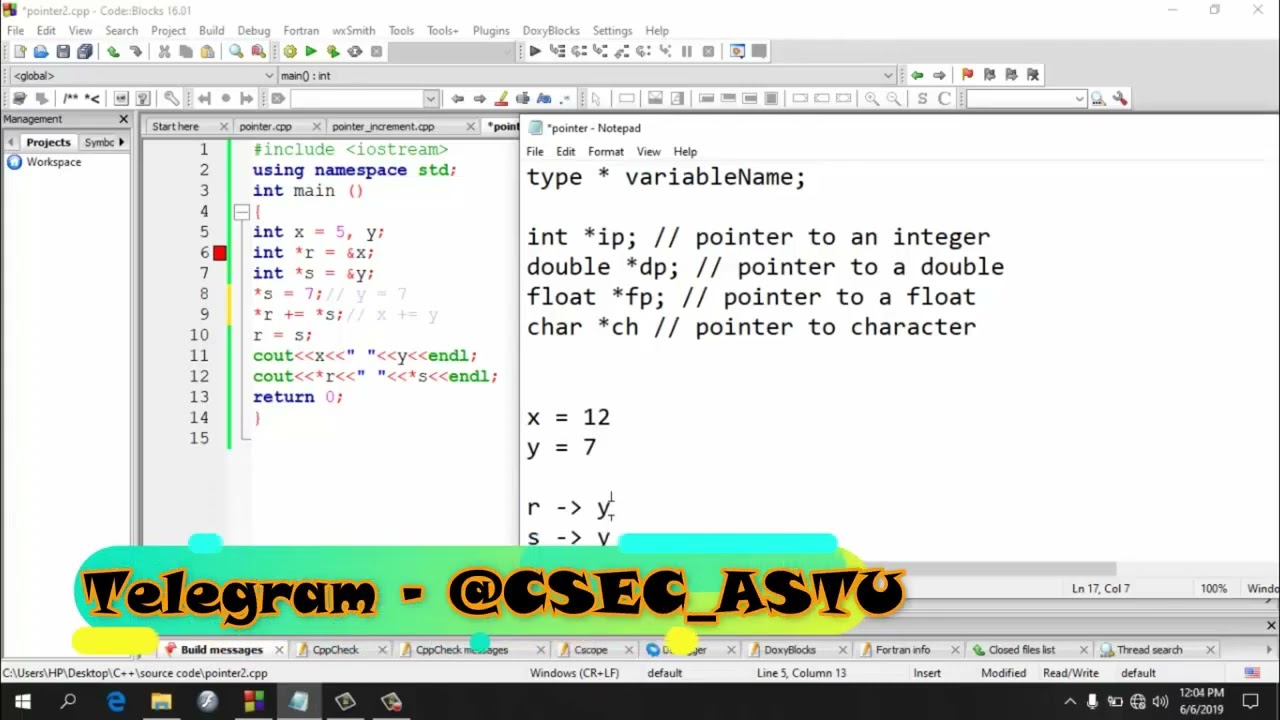Cut the selection using the scissors icon
1280x720 pixels.
pyautogui.click(x=163, y=52)
